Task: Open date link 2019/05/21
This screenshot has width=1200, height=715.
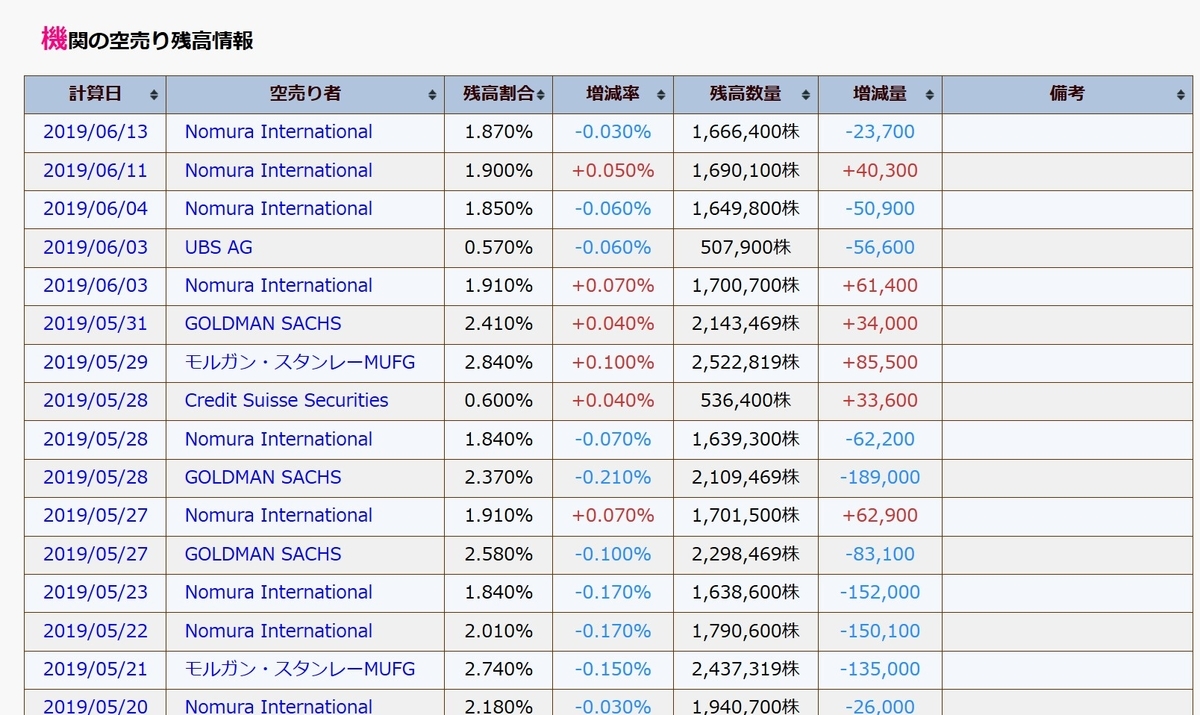Action: (x=95, y=669)
